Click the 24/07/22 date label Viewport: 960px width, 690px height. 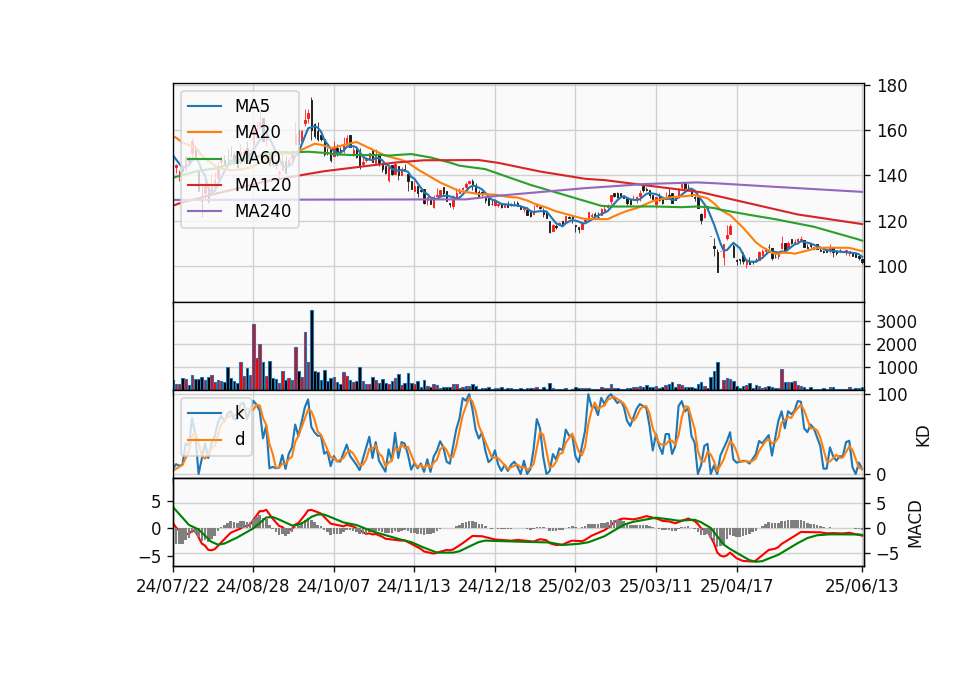click(x=173, y=586)
